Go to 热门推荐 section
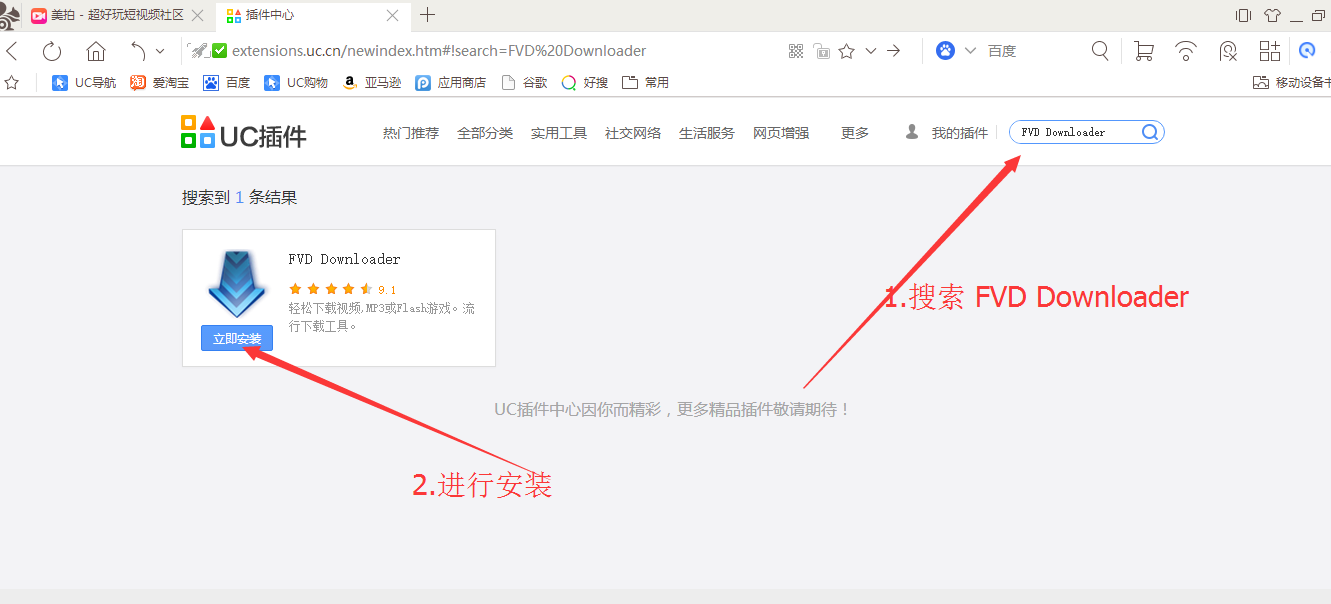 [x=411, y=133]
